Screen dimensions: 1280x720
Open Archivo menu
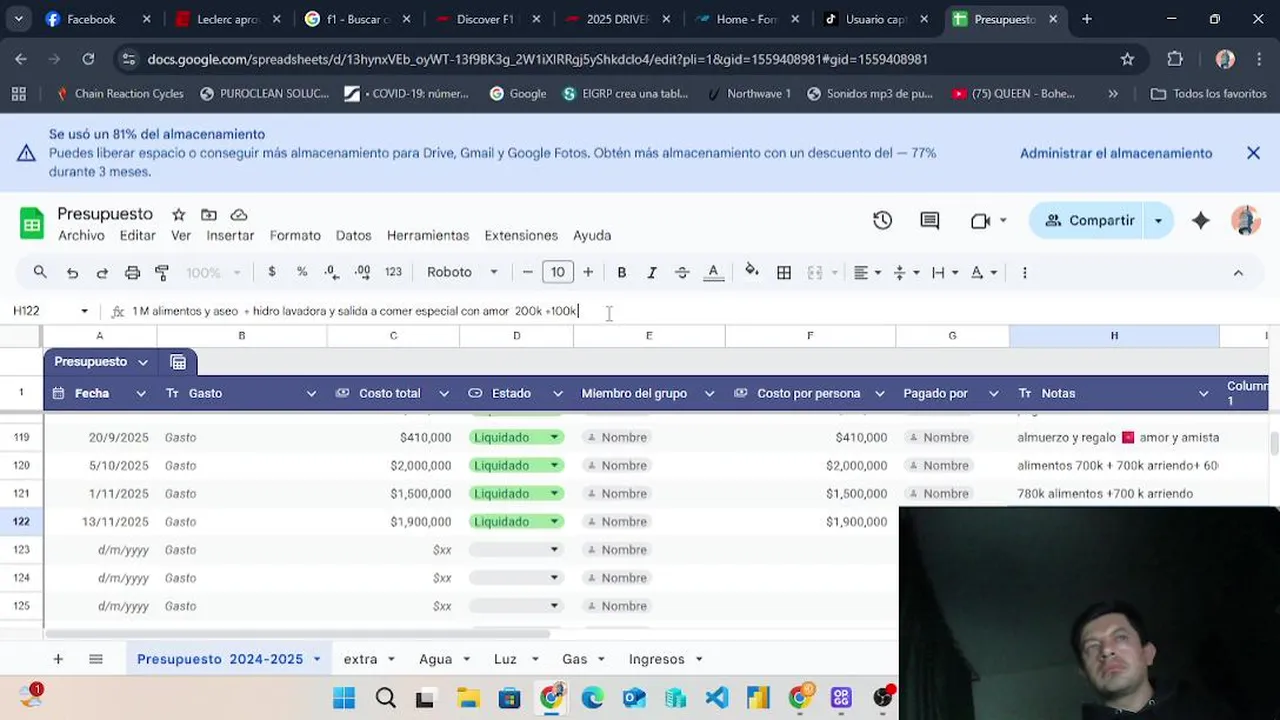pyautogui.click(x=81, y=236)
